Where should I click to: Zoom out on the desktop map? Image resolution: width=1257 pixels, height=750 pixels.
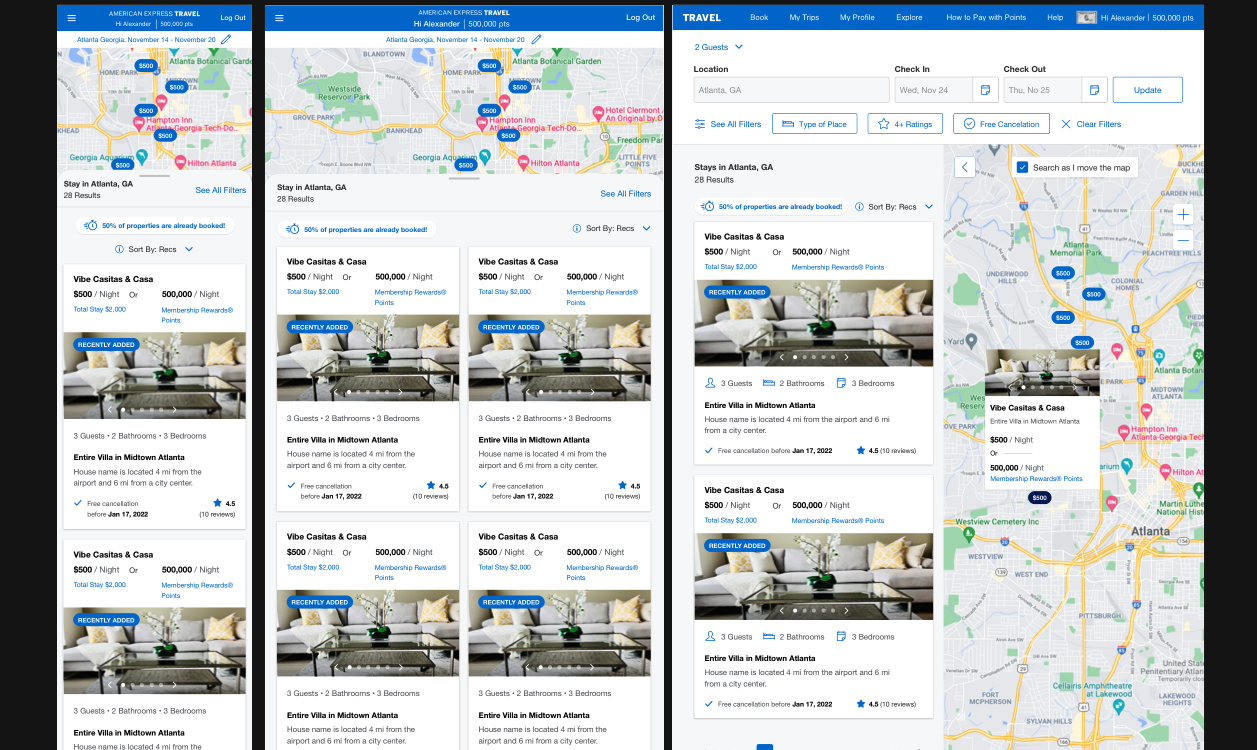[1184, 241]
